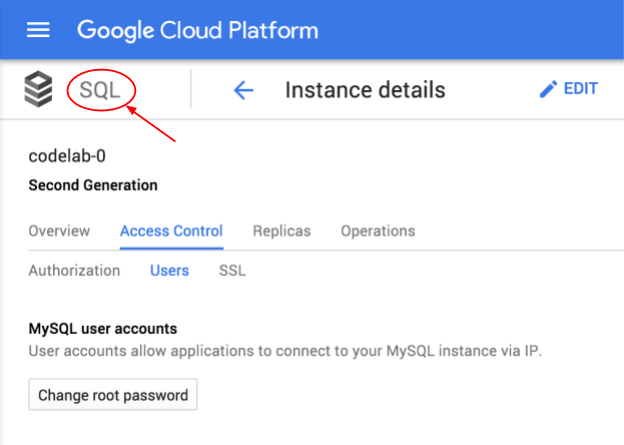
Task: Click the Change root password button
Action: (x=113, y=394)
